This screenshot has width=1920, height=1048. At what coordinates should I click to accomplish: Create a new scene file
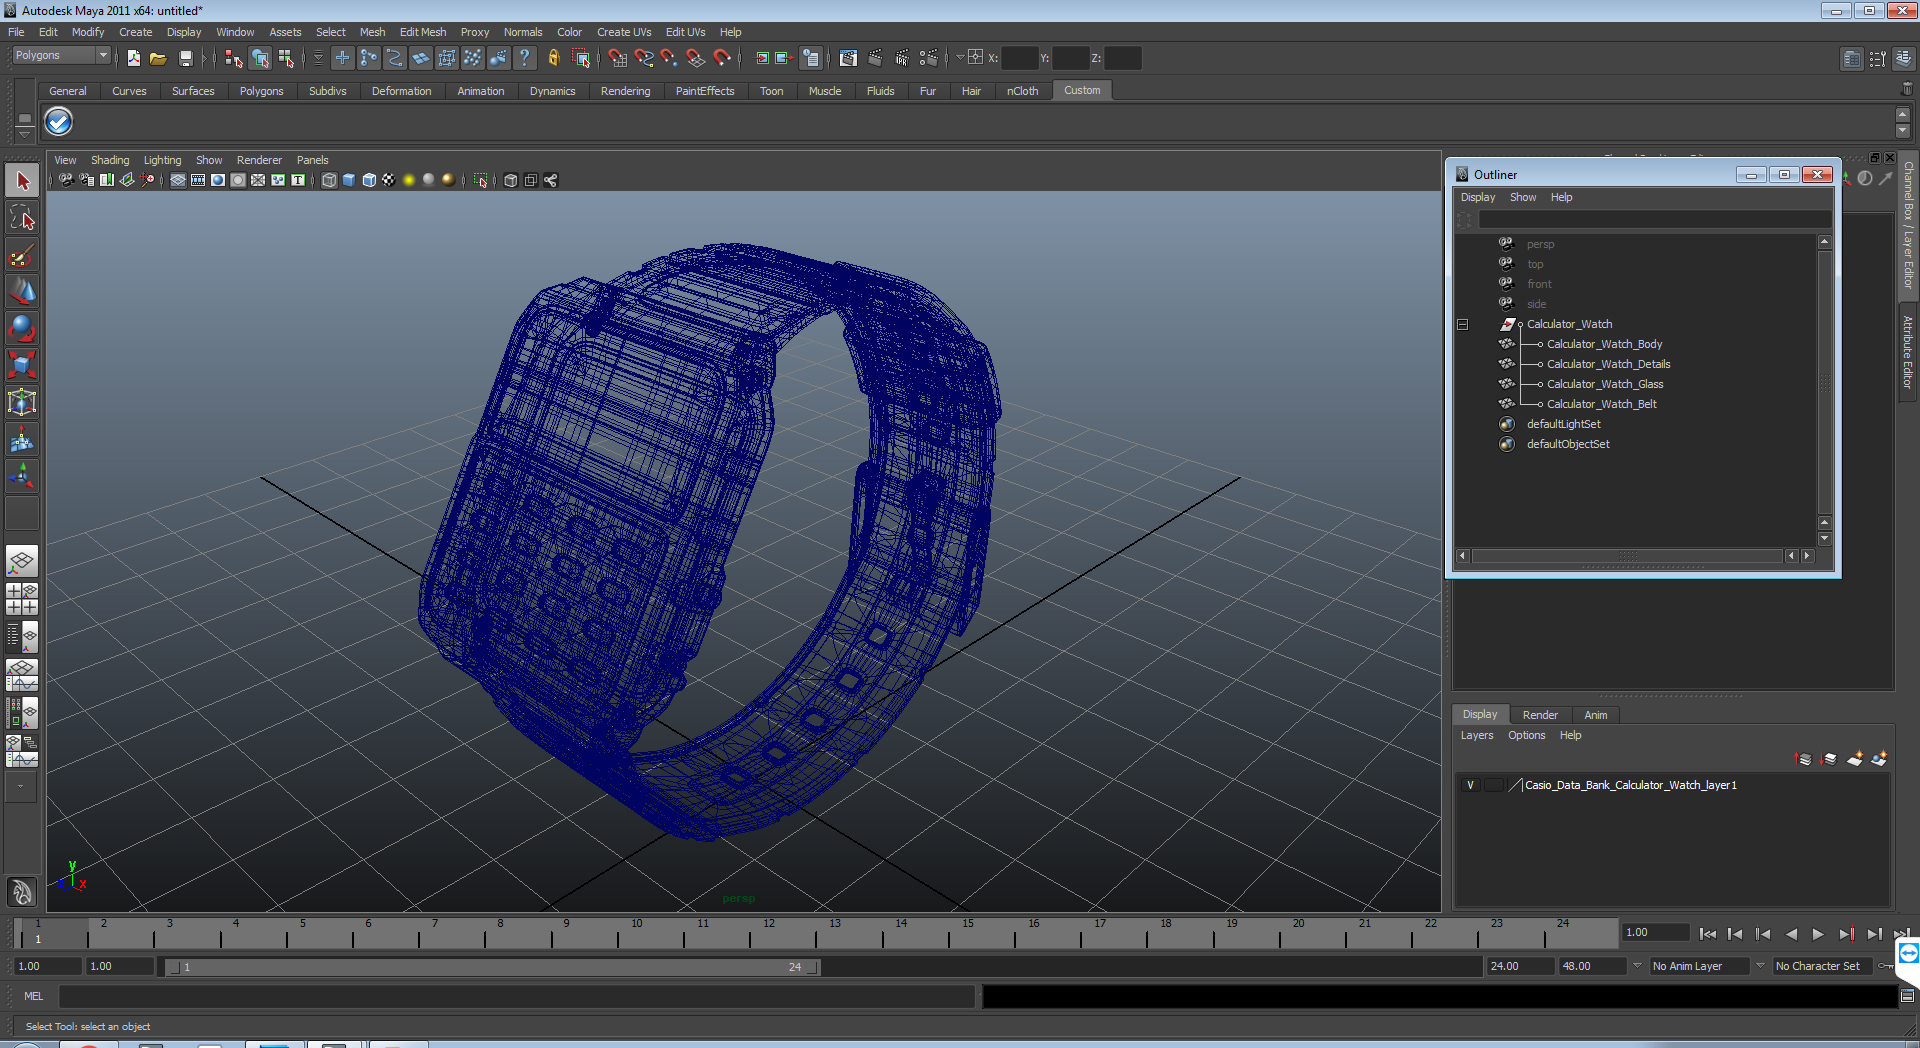pyautogui.click(x=134, y=58)
